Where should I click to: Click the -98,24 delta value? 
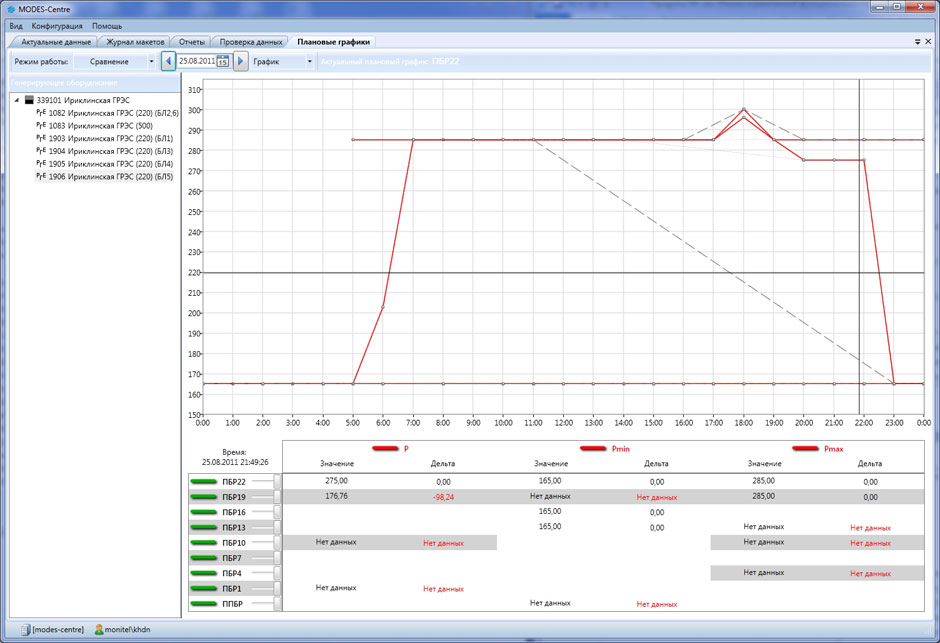click(x=443, y=497)
